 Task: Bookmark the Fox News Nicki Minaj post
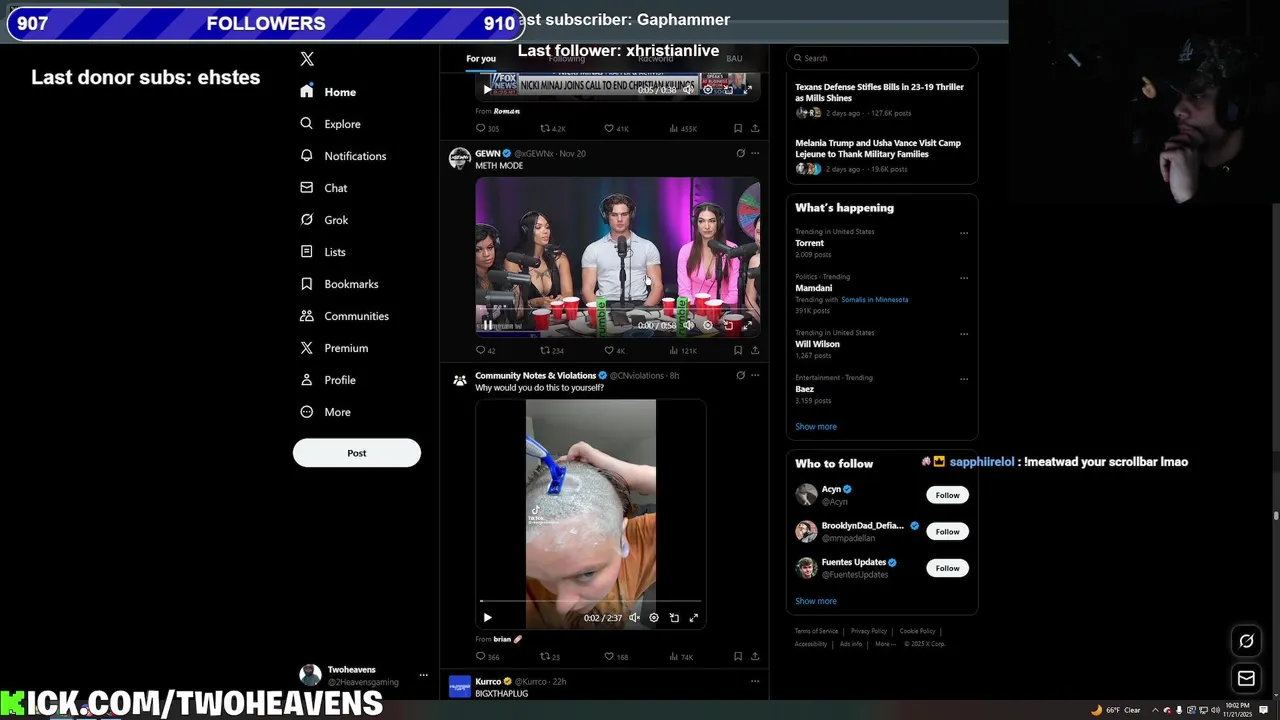point(738,128)
